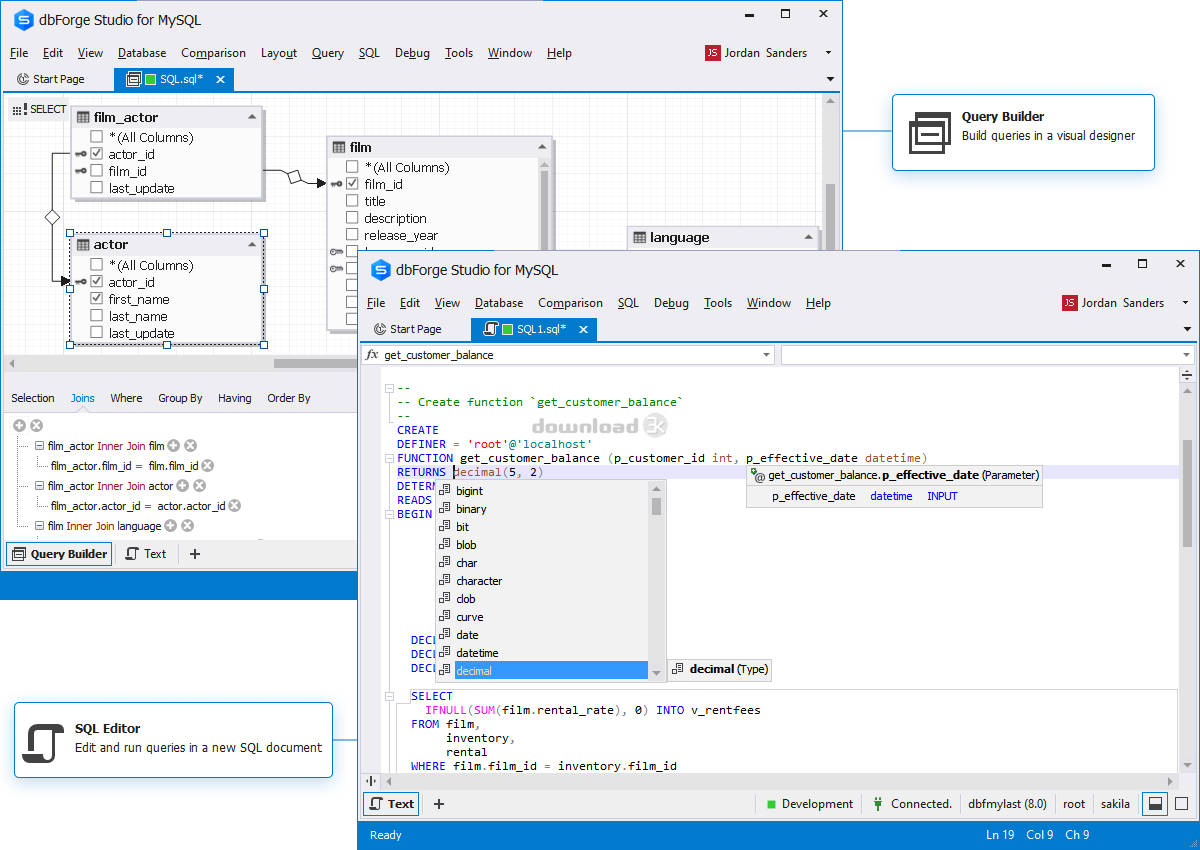
Task: Add a new view with plus in SQL Editor window
Action: [438, 804]
